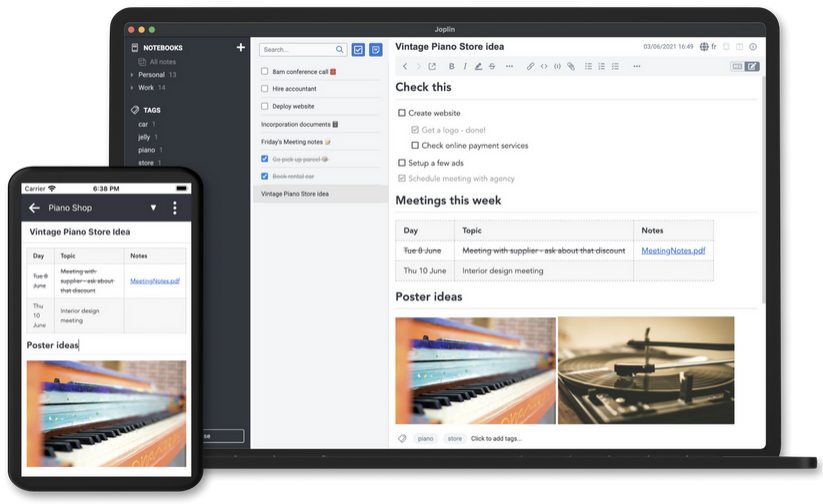Viewport: 823px width, 504px height.
Task: Add a new notebook with plus icon
Action: point(240,47)
